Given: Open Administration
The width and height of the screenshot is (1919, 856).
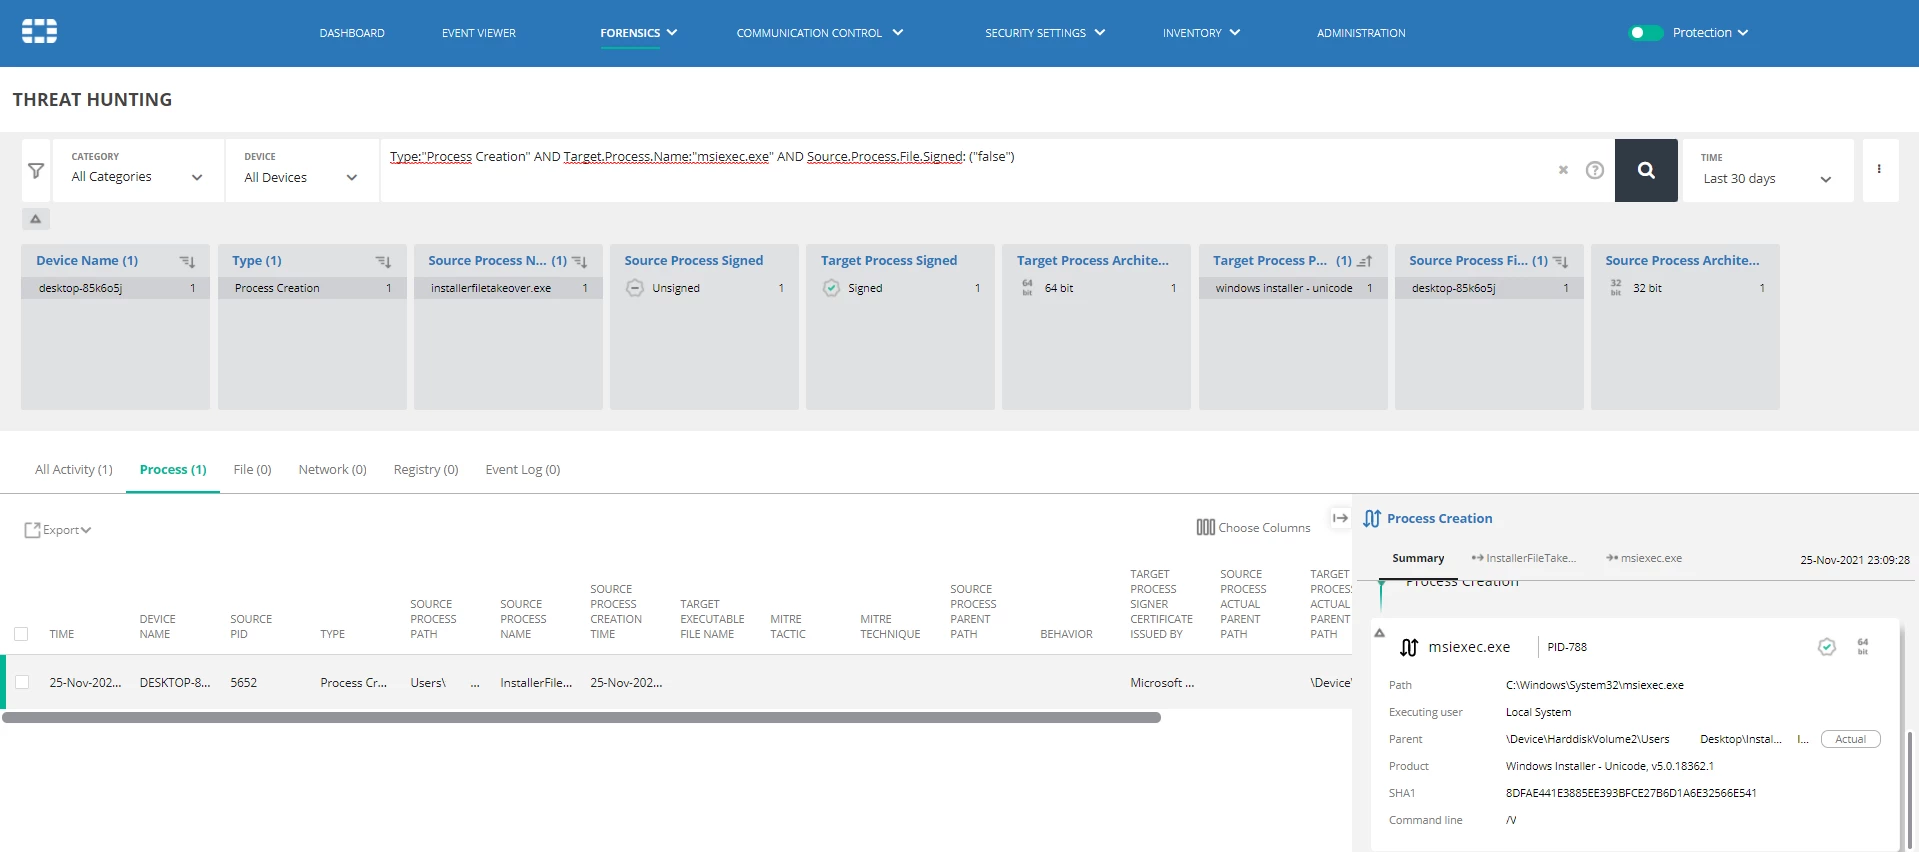Looking at the screenshot, I should (1361, 33).
